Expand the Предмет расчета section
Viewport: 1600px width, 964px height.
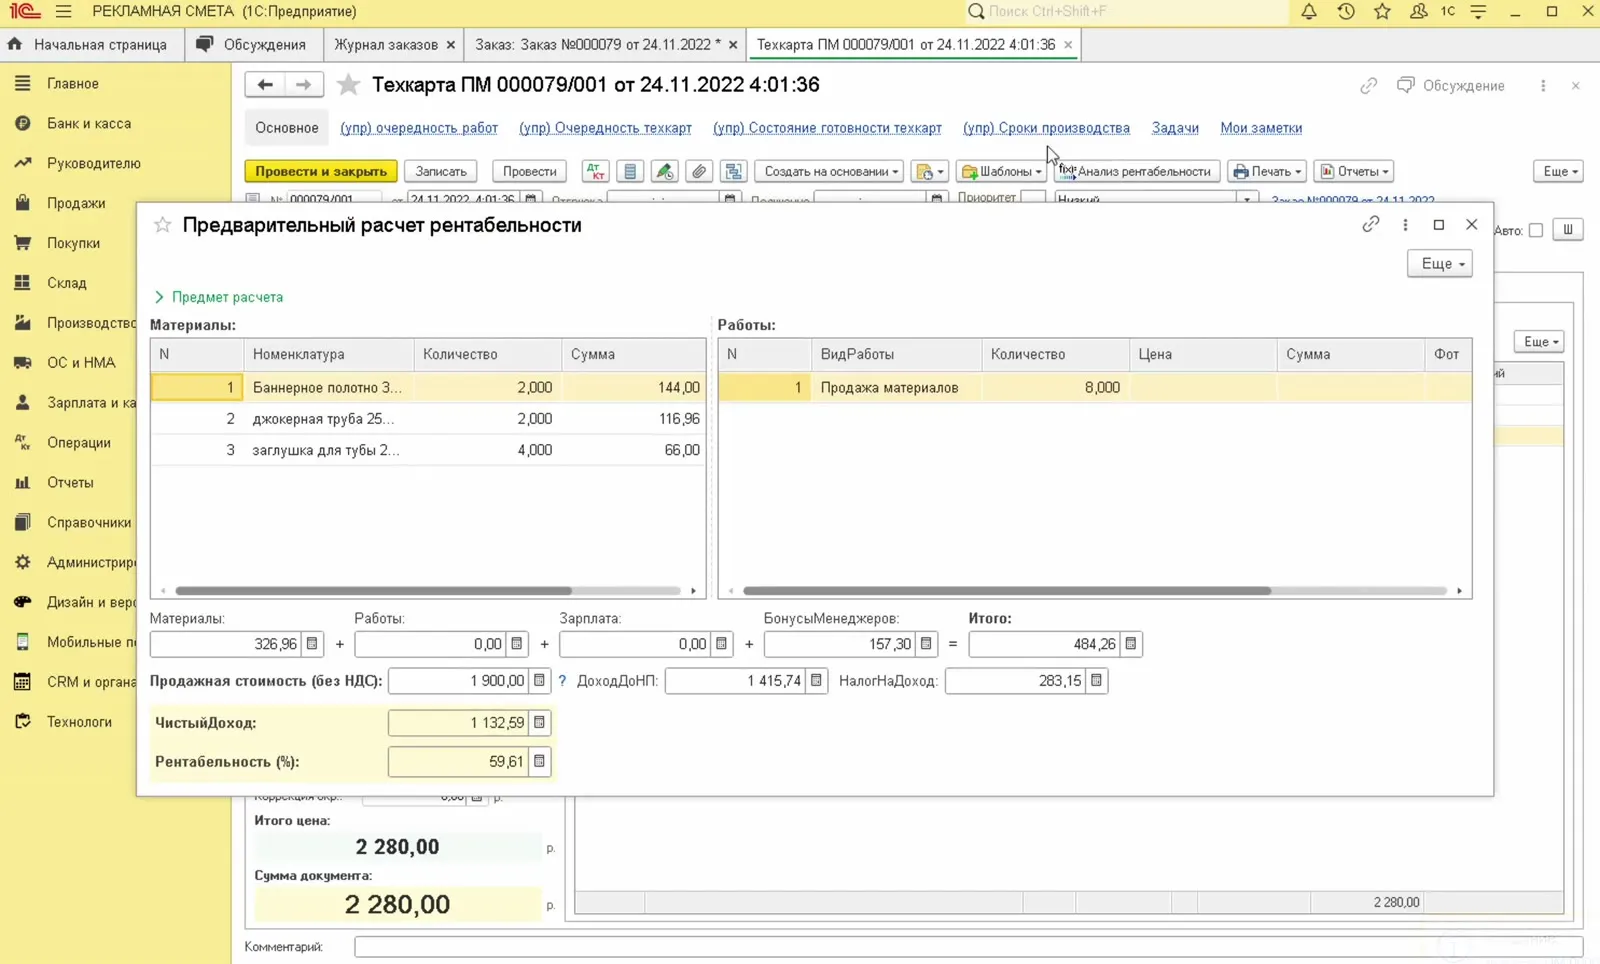click(x=218, y=297)
